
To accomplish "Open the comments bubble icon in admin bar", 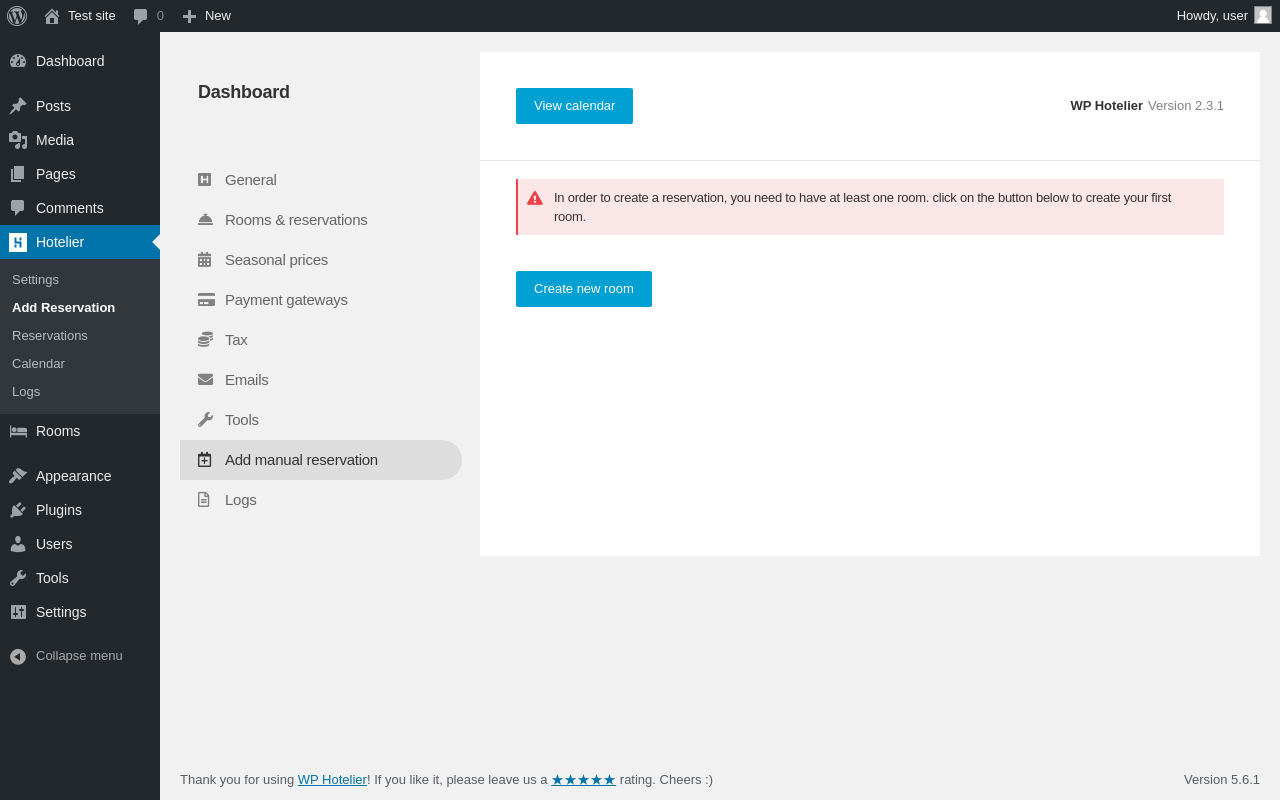I will coord(140,16).
